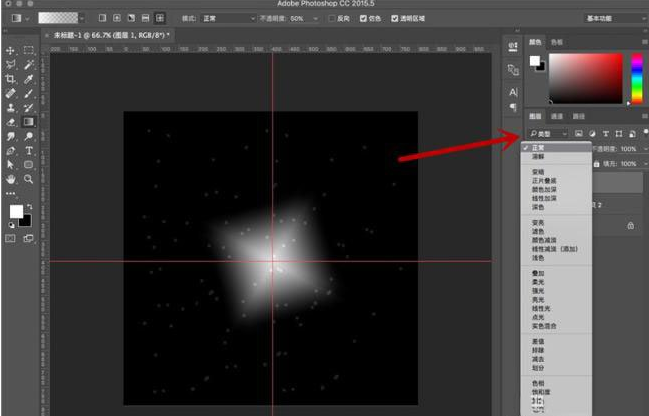Click the foreground color swatch in toolbar

pyautogui.click(x=16, y=212)
